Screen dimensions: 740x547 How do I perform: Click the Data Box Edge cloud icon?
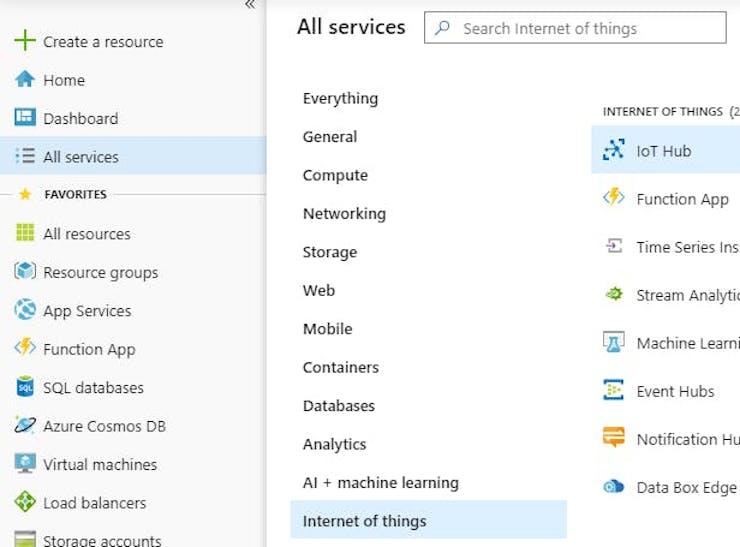[x=614, y=486]
